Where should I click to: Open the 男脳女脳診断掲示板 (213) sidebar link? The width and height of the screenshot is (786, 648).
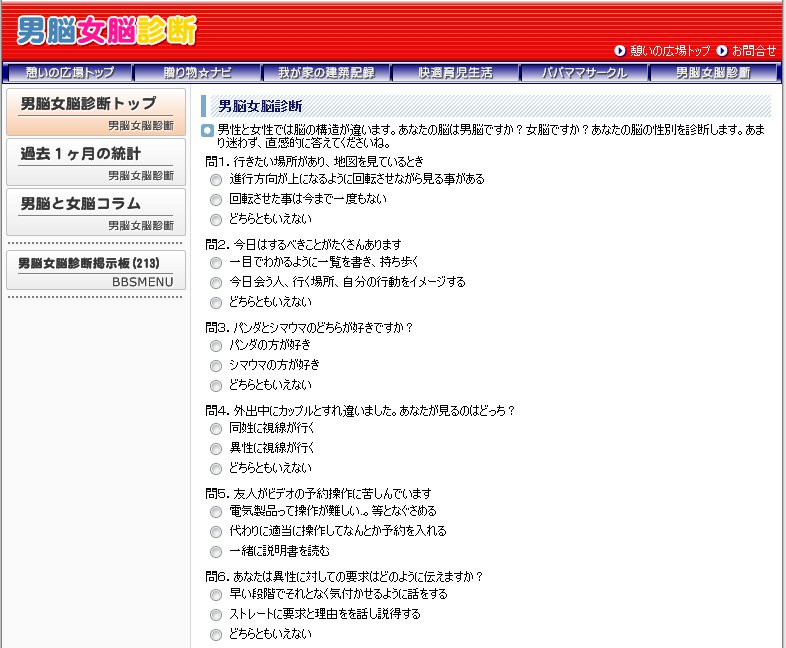(96, 270)
